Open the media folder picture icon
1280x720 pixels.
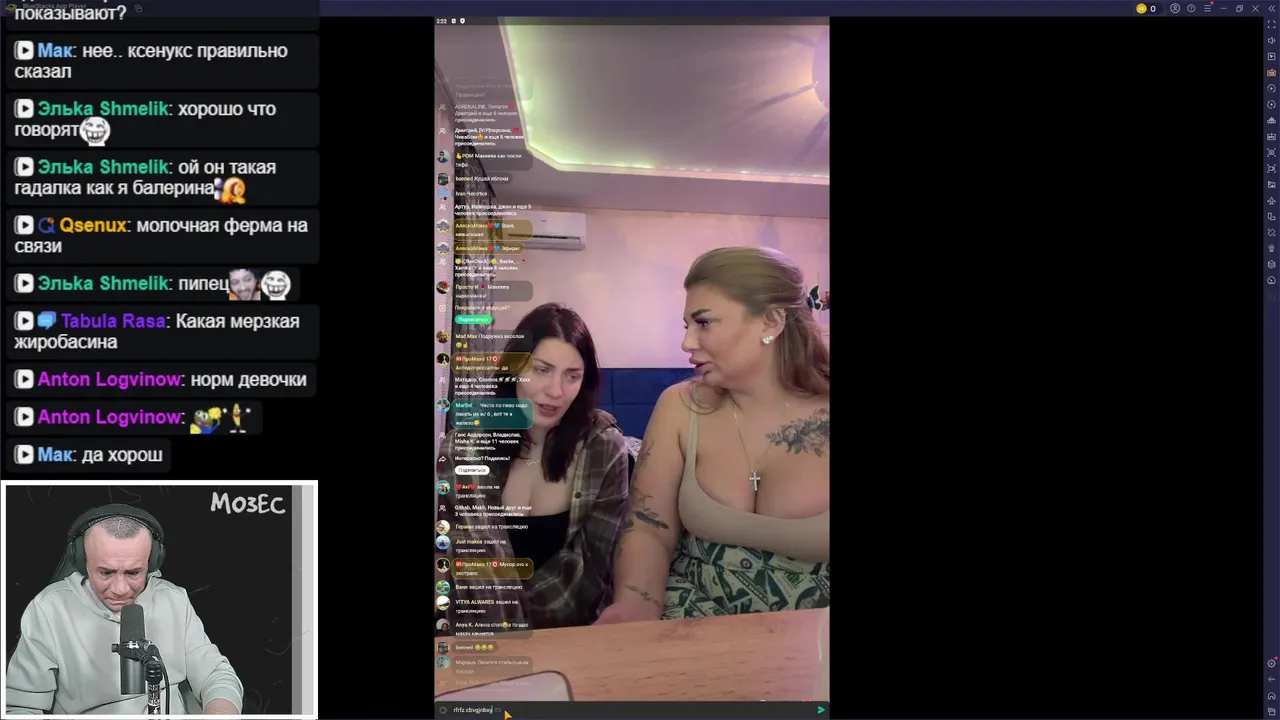click(1272, 185)
